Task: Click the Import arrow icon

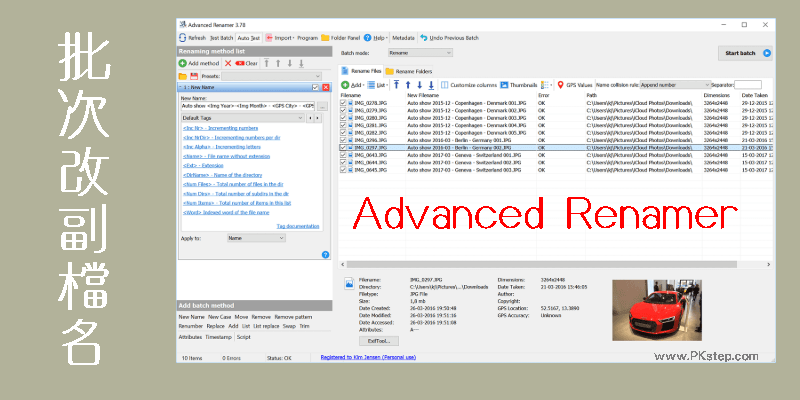Action: 269,38
